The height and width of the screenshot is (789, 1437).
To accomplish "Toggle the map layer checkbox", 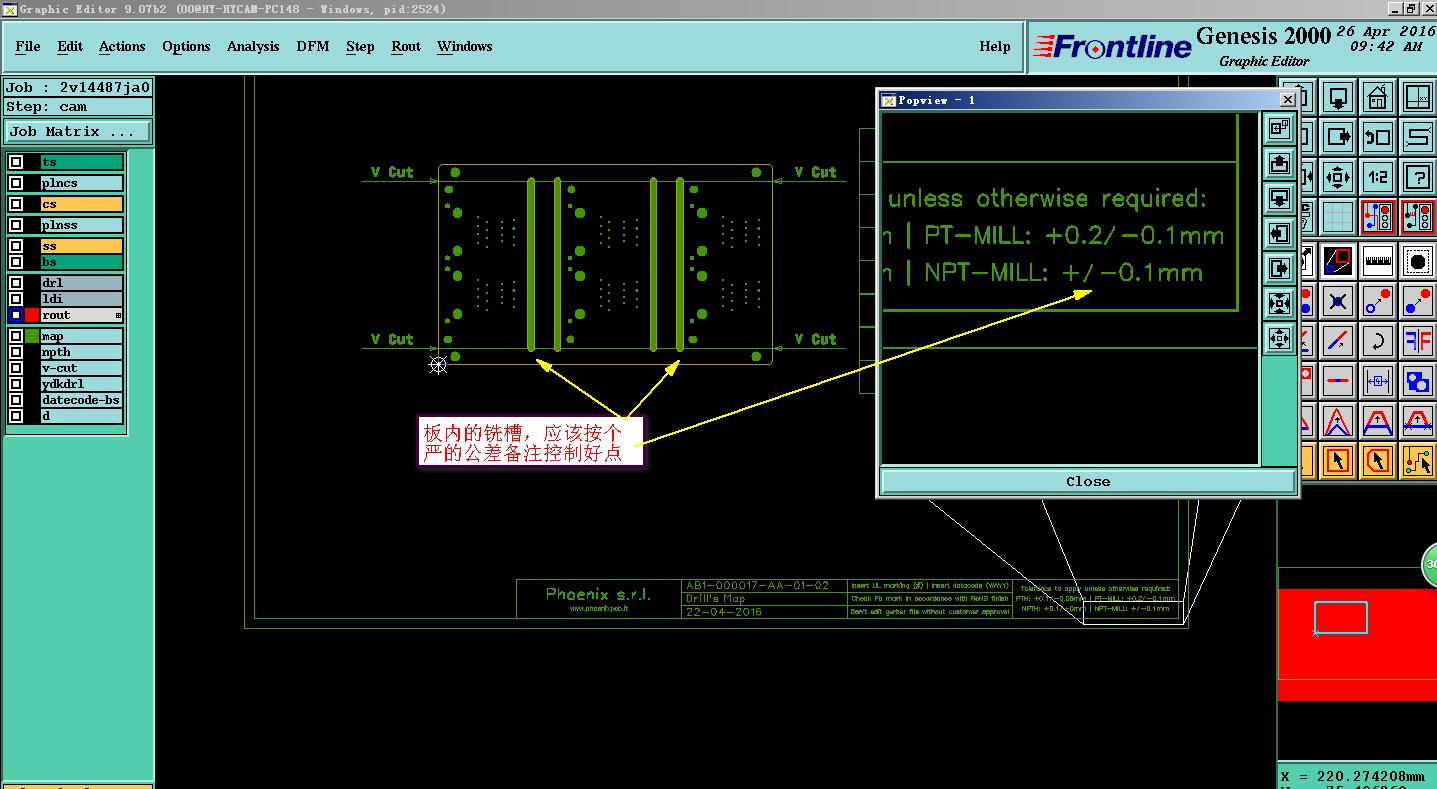I will point(16,336).
